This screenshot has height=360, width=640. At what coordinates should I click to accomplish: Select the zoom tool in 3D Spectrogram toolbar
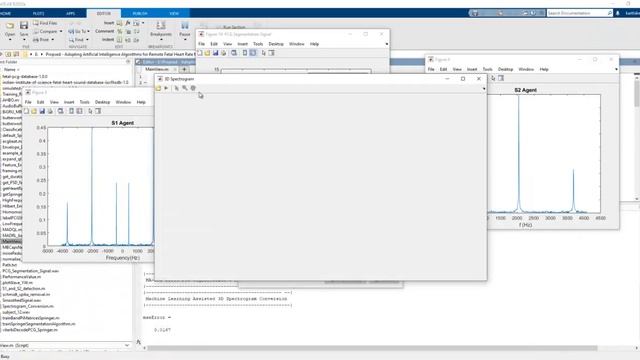pos(185,88)
